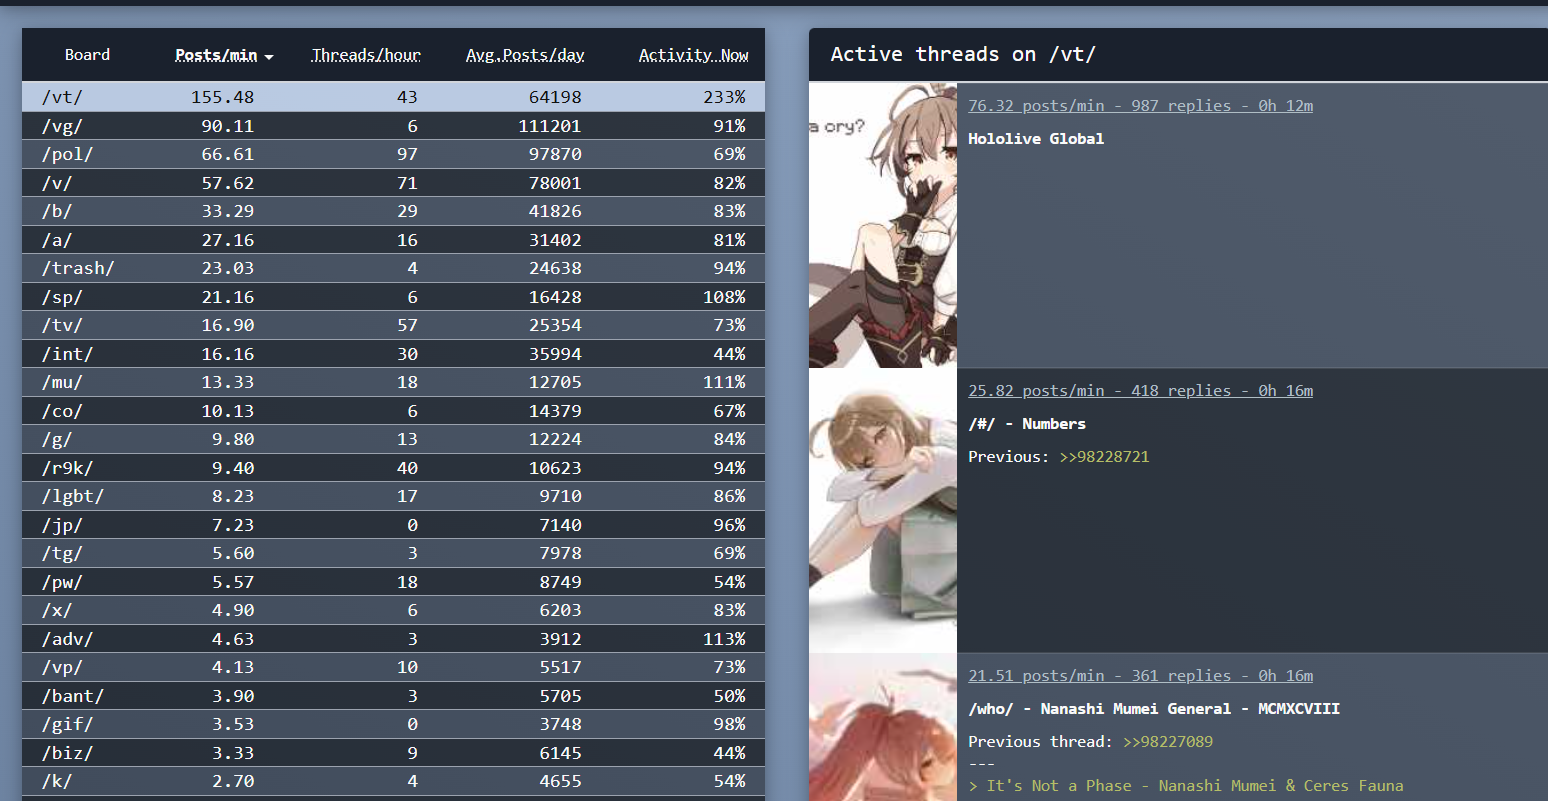Click the 4655 average posts value for /k/
The height and width of the screenshot is (801, 1548).
pyautogui.click(x=560, y=781)
